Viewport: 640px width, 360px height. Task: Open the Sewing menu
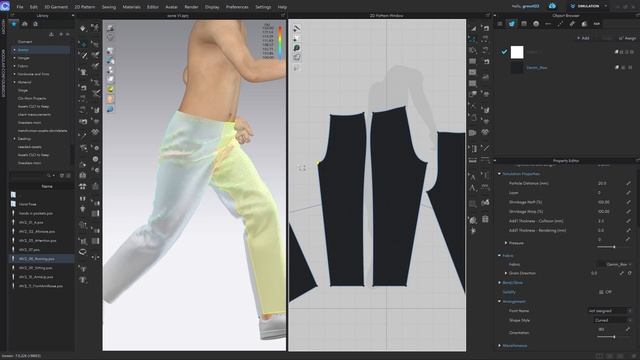pyautogui.click(x=109, y=7)
